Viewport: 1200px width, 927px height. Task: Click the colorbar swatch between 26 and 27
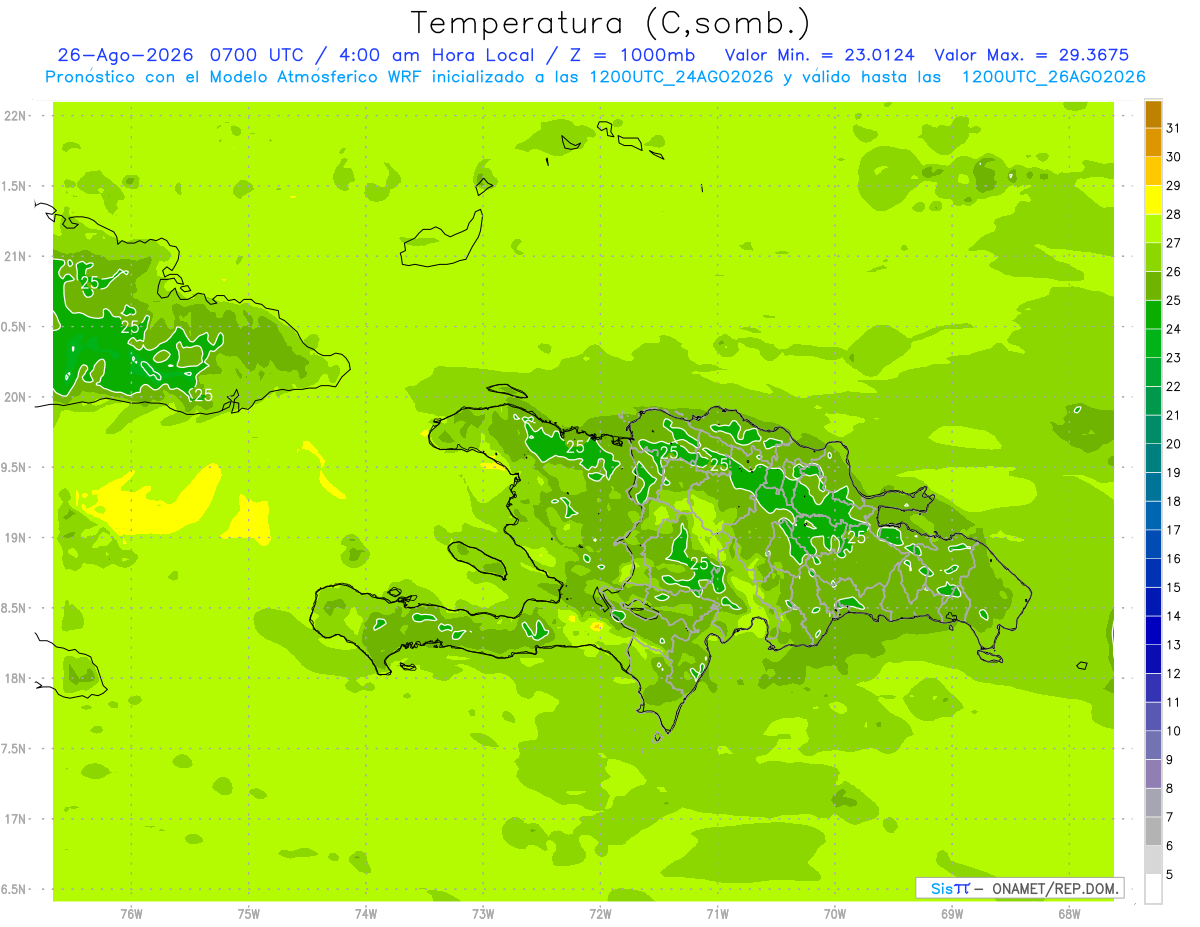(x=1153, y=257)
